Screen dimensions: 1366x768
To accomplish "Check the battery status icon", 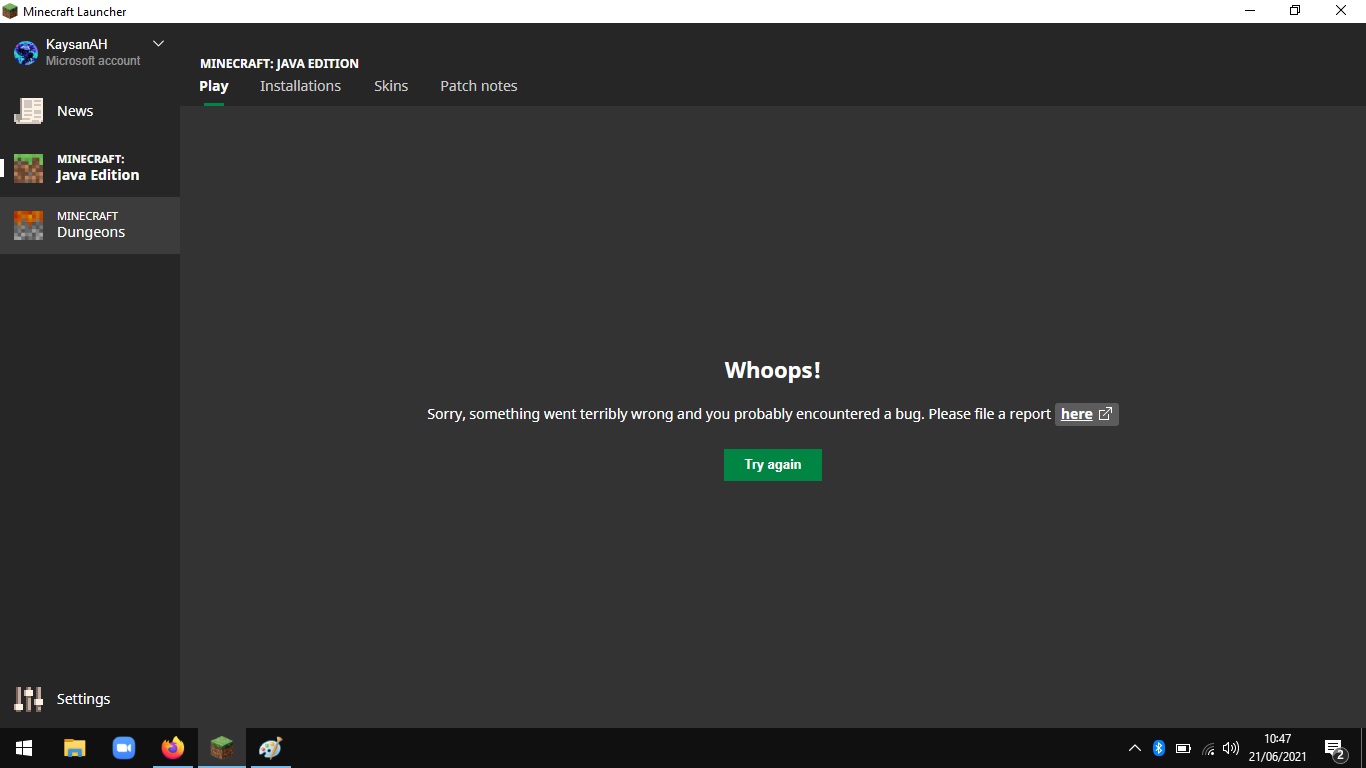I will (x=1183, y=748).
